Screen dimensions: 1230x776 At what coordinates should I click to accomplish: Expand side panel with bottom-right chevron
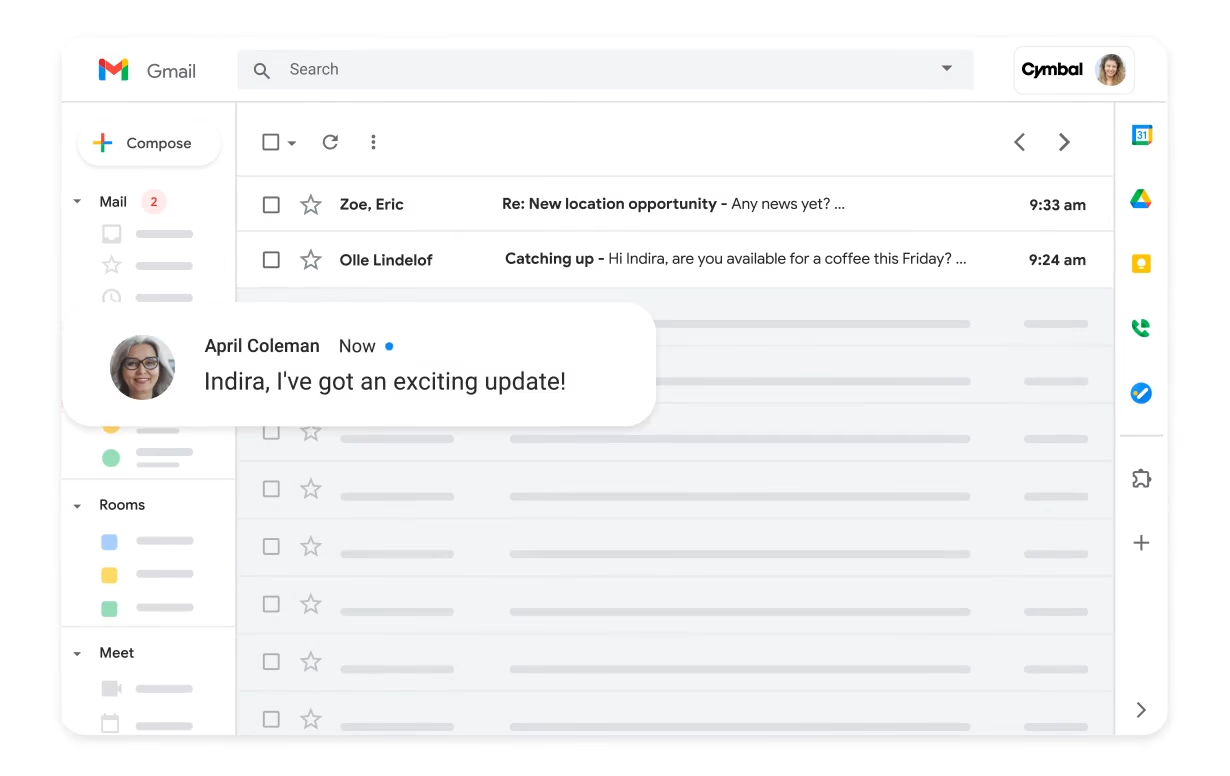(1141, 710)
